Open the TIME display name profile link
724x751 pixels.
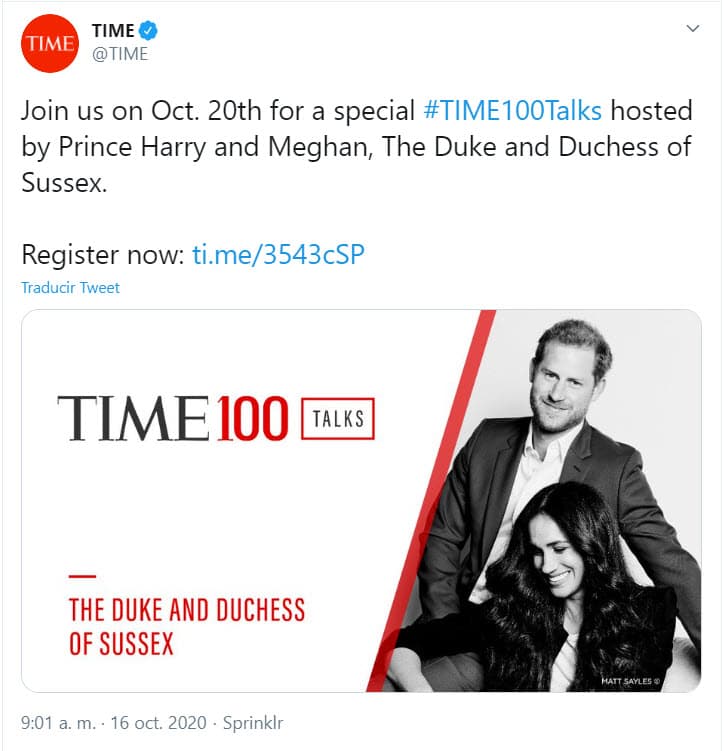(x=113, y=31)
